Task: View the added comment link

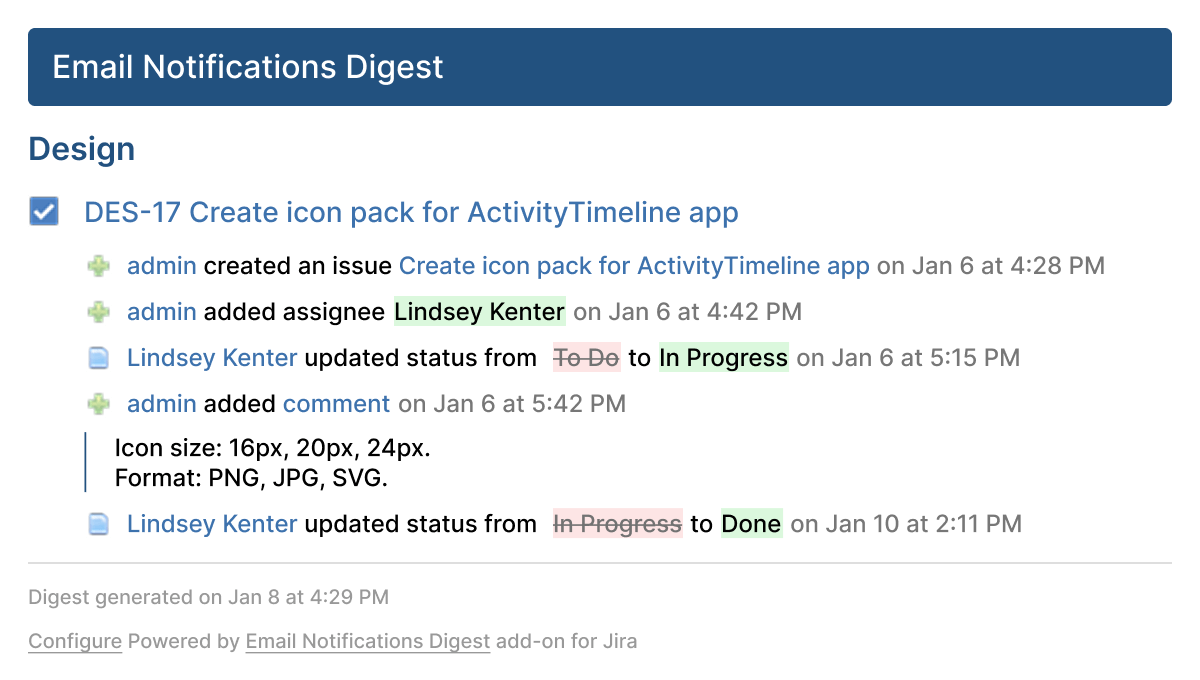Action: pyautogui.click(x=336, y=403)
